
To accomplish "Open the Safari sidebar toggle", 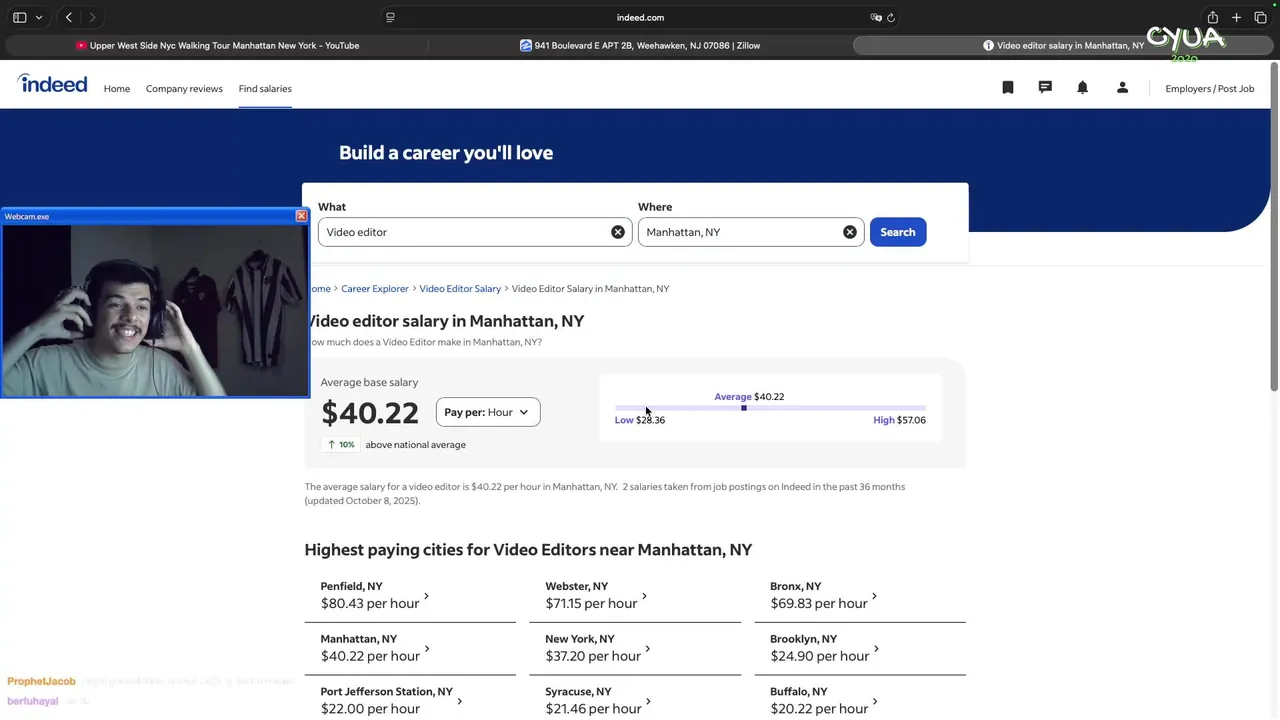I will (x=19, y=17).
